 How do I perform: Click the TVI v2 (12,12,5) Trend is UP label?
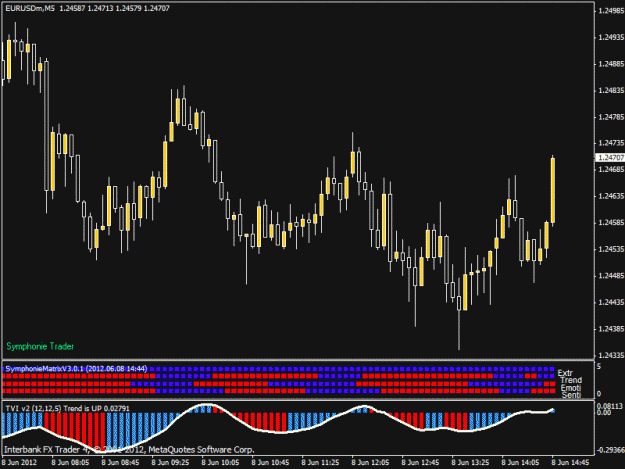tap(67, 408)
